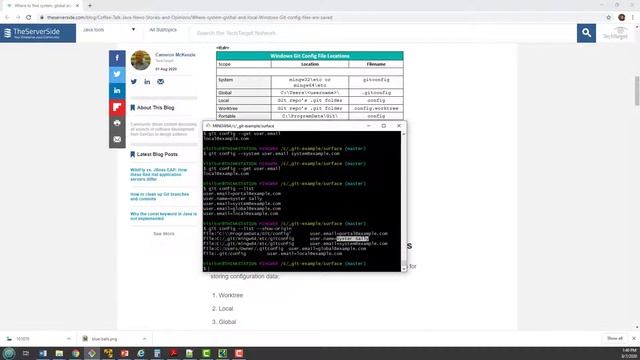
Task: Open author's Twitter profile icon under photo
Action: pos(134,82)
